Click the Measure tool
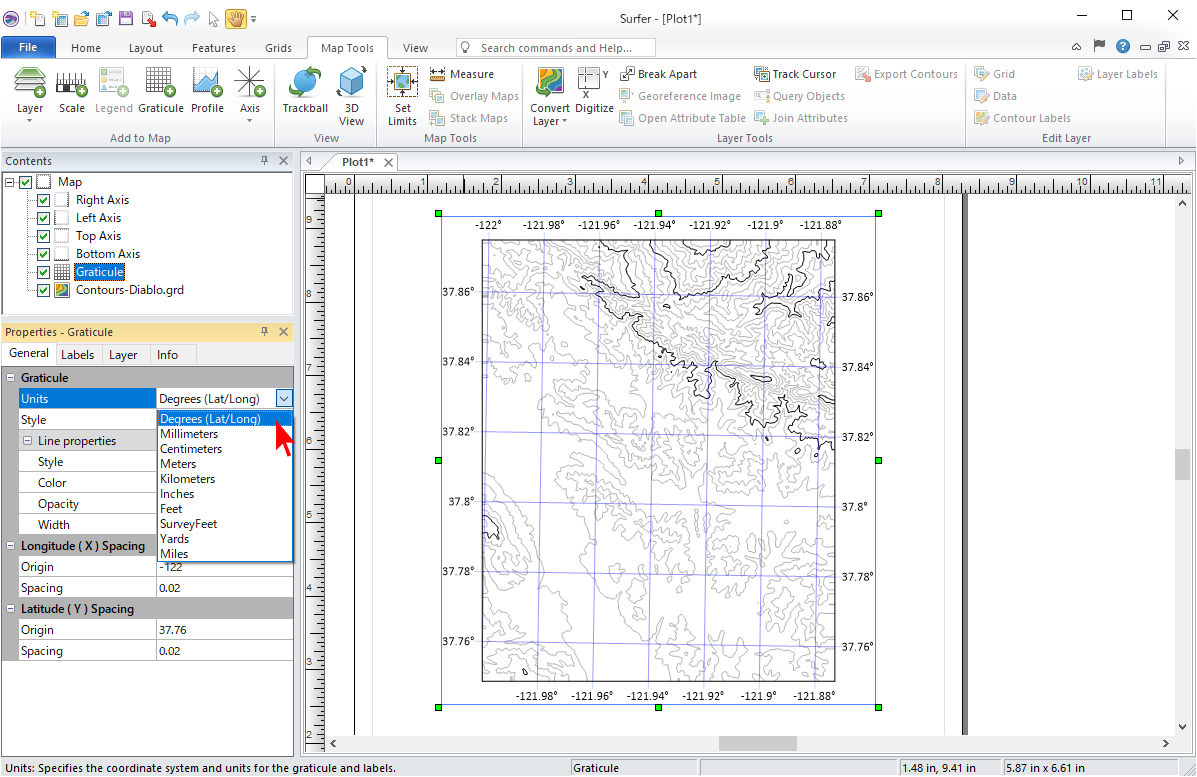Screen dimensions: 1197x777 click(x=461, y=74)
